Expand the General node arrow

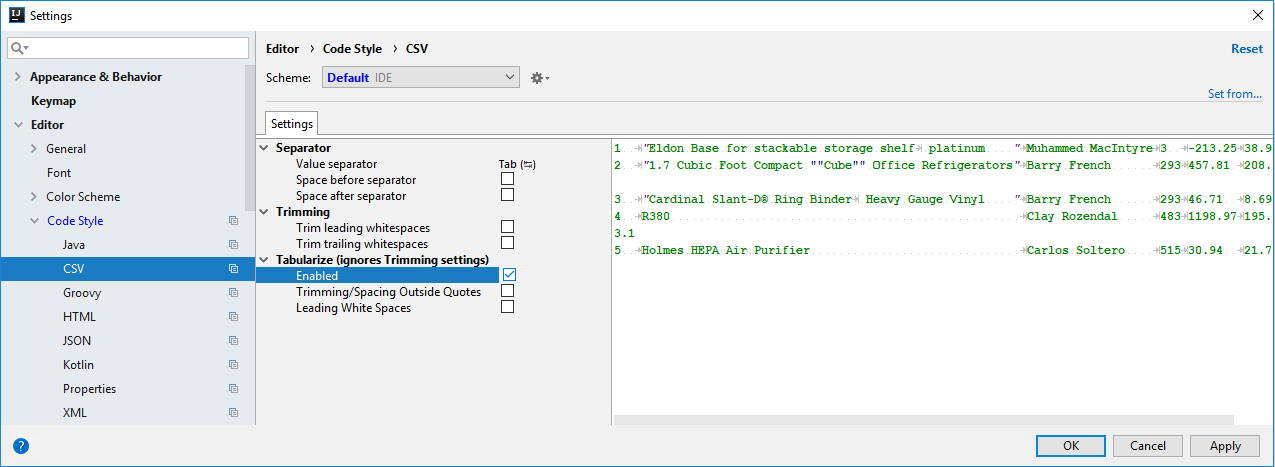(34, 149)
